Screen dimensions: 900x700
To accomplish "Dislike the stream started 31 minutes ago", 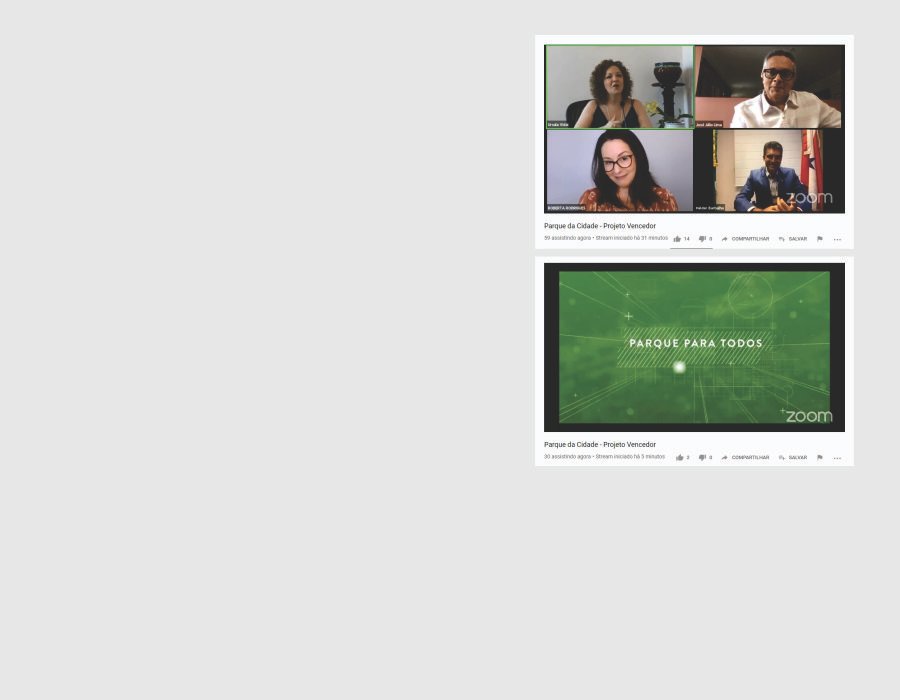I will tap(702, 239).
